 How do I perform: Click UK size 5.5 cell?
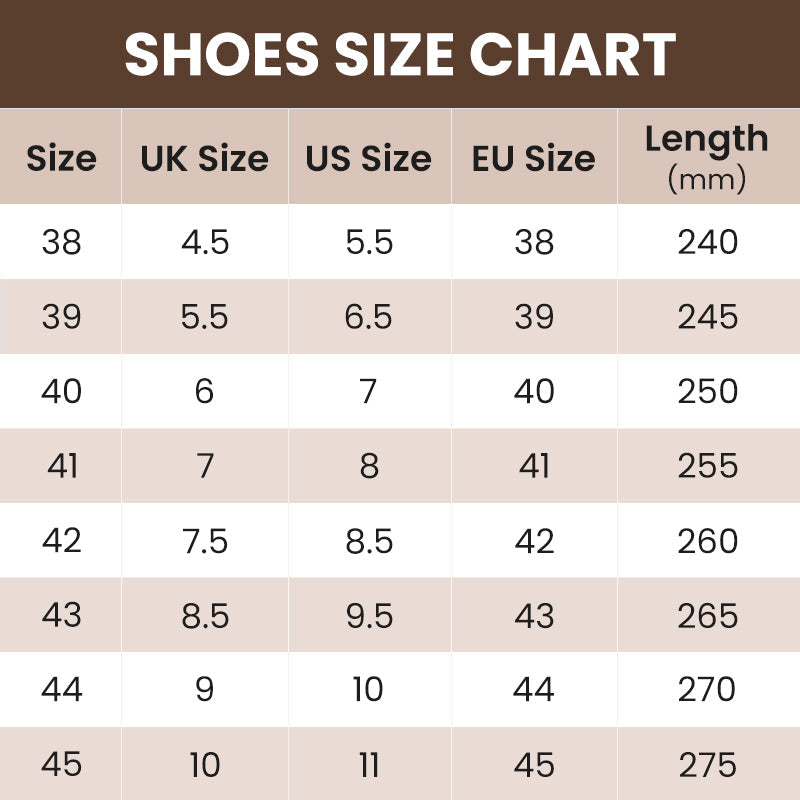[205, 317]
